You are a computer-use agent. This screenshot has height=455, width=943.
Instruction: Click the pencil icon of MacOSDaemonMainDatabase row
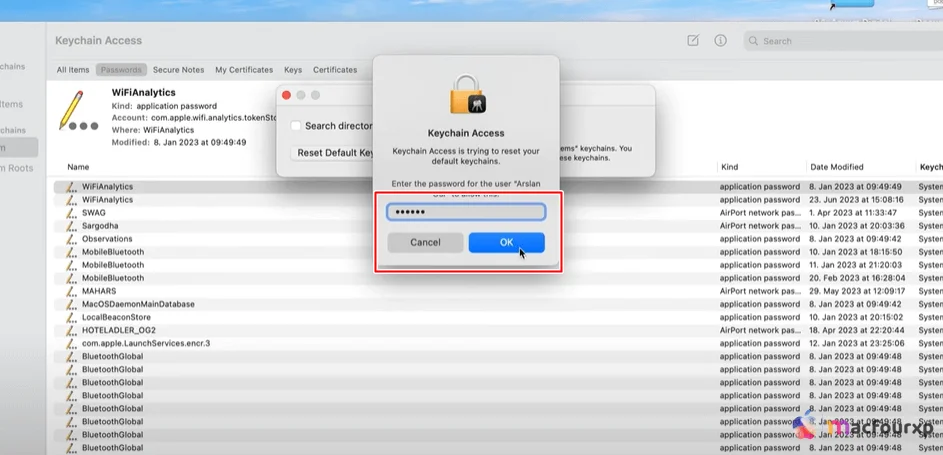tap(72, 304)
